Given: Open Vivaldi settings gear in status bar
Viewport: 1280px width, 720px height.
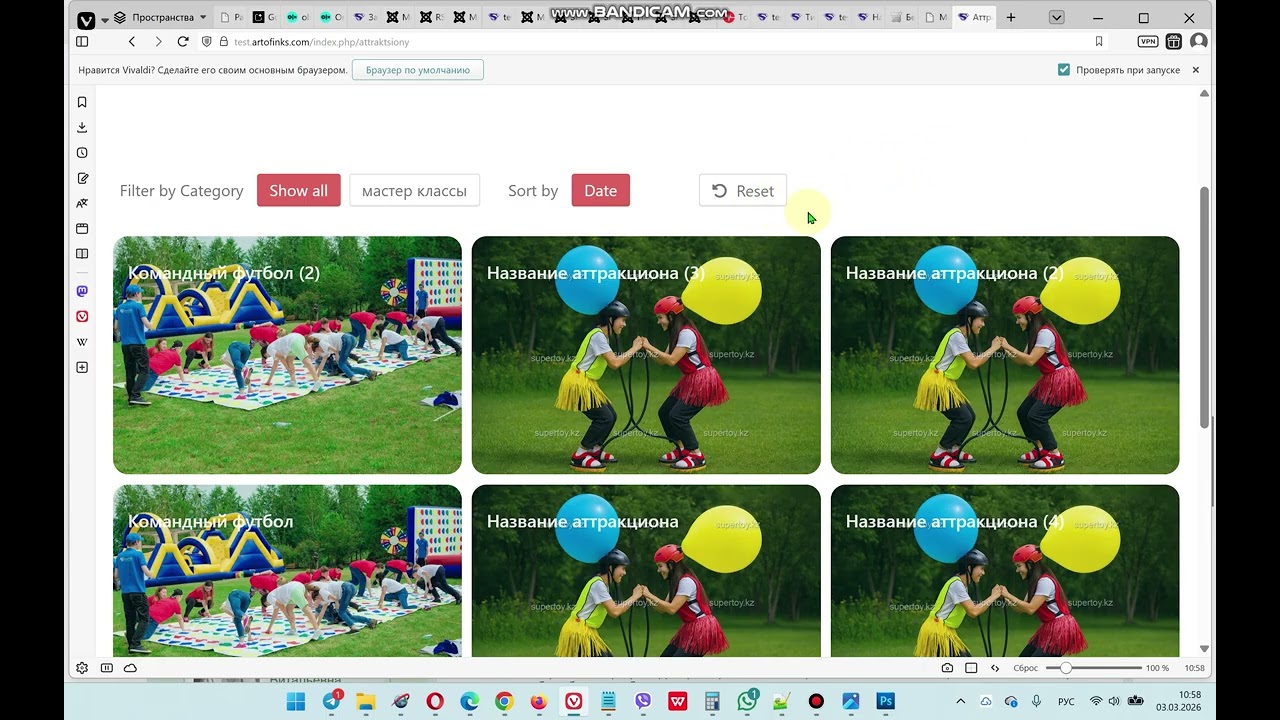Looking at the screenshot, I should (82, 668).
